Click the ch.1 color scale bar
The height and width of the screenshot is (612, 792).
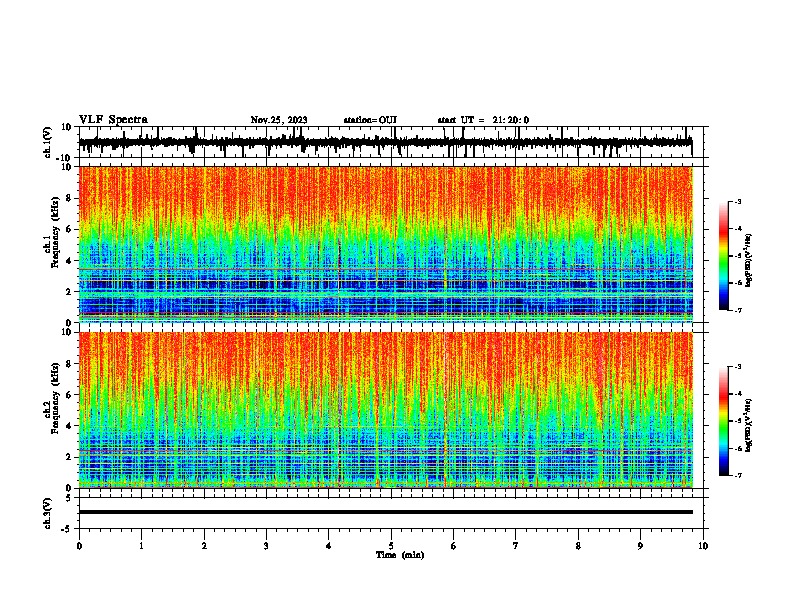click(724, 256)
